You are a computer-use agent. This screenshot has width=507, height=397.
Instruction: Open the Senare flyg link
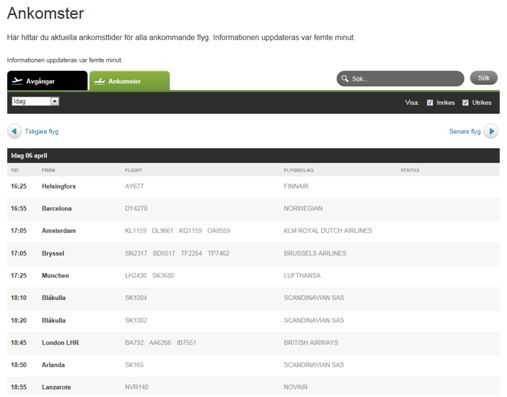[465, 131]
